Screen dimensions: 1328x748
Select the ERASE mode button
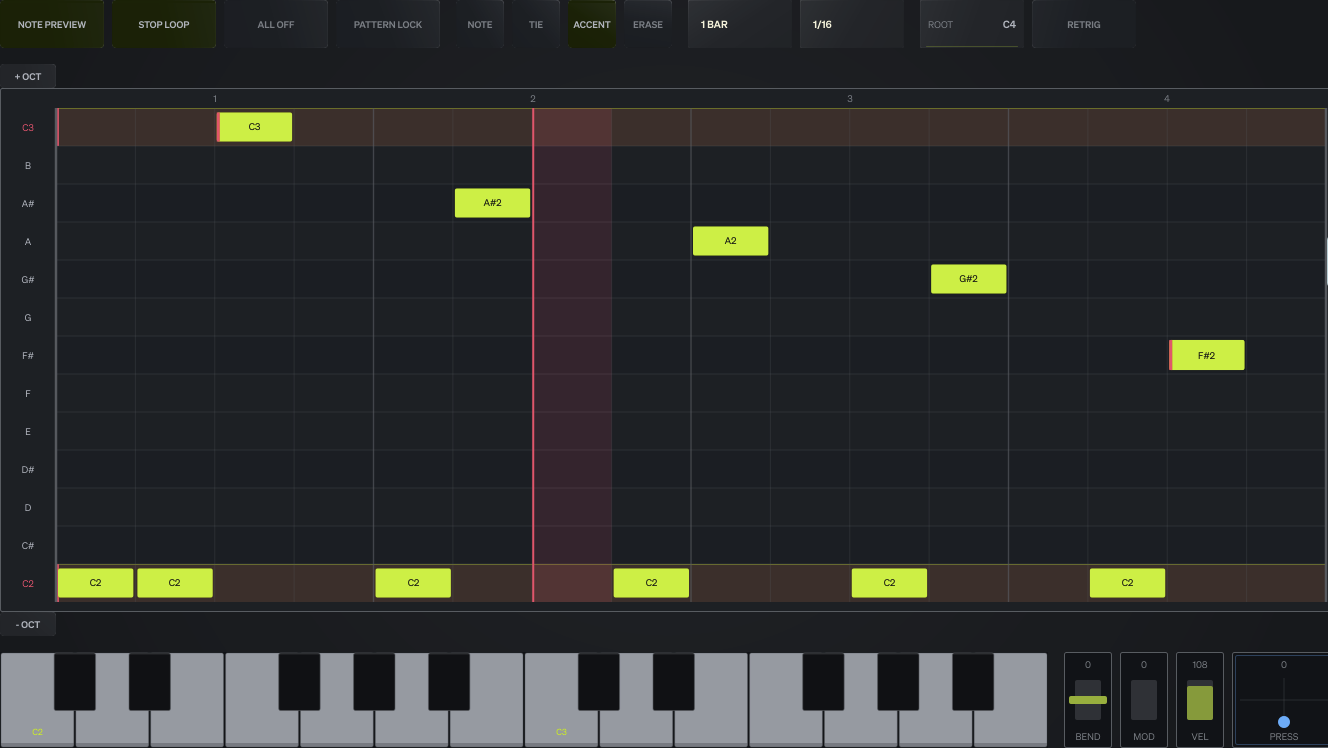pos(648,24)
